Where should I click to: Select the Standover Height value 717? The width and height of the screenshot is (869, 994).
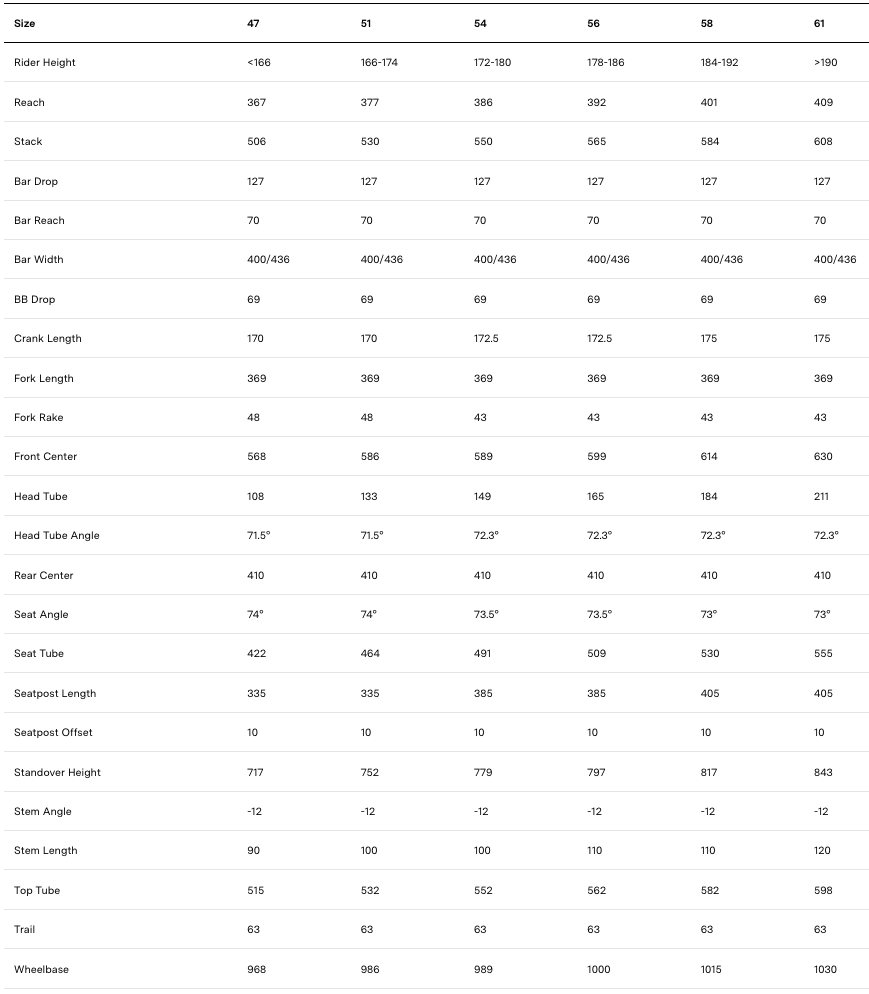(x=256, y=773)
